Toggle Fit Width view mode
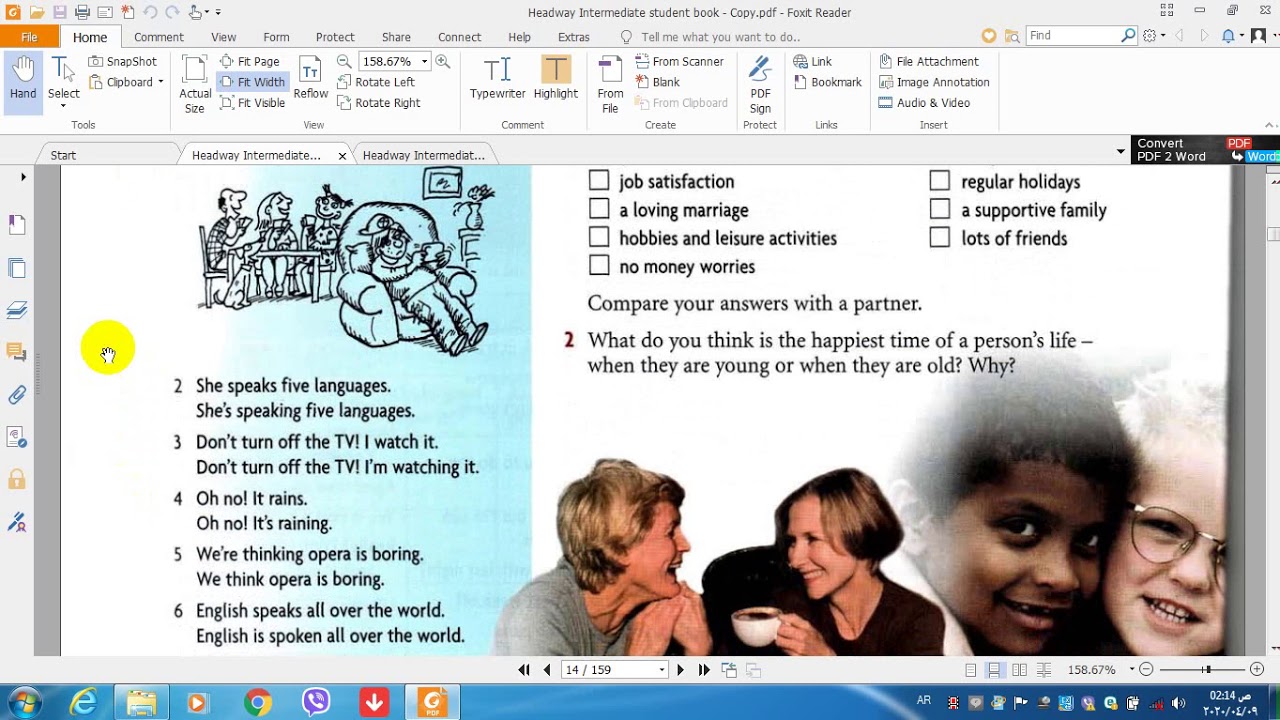Viewport: 1280px width, 720px height. 253,82
